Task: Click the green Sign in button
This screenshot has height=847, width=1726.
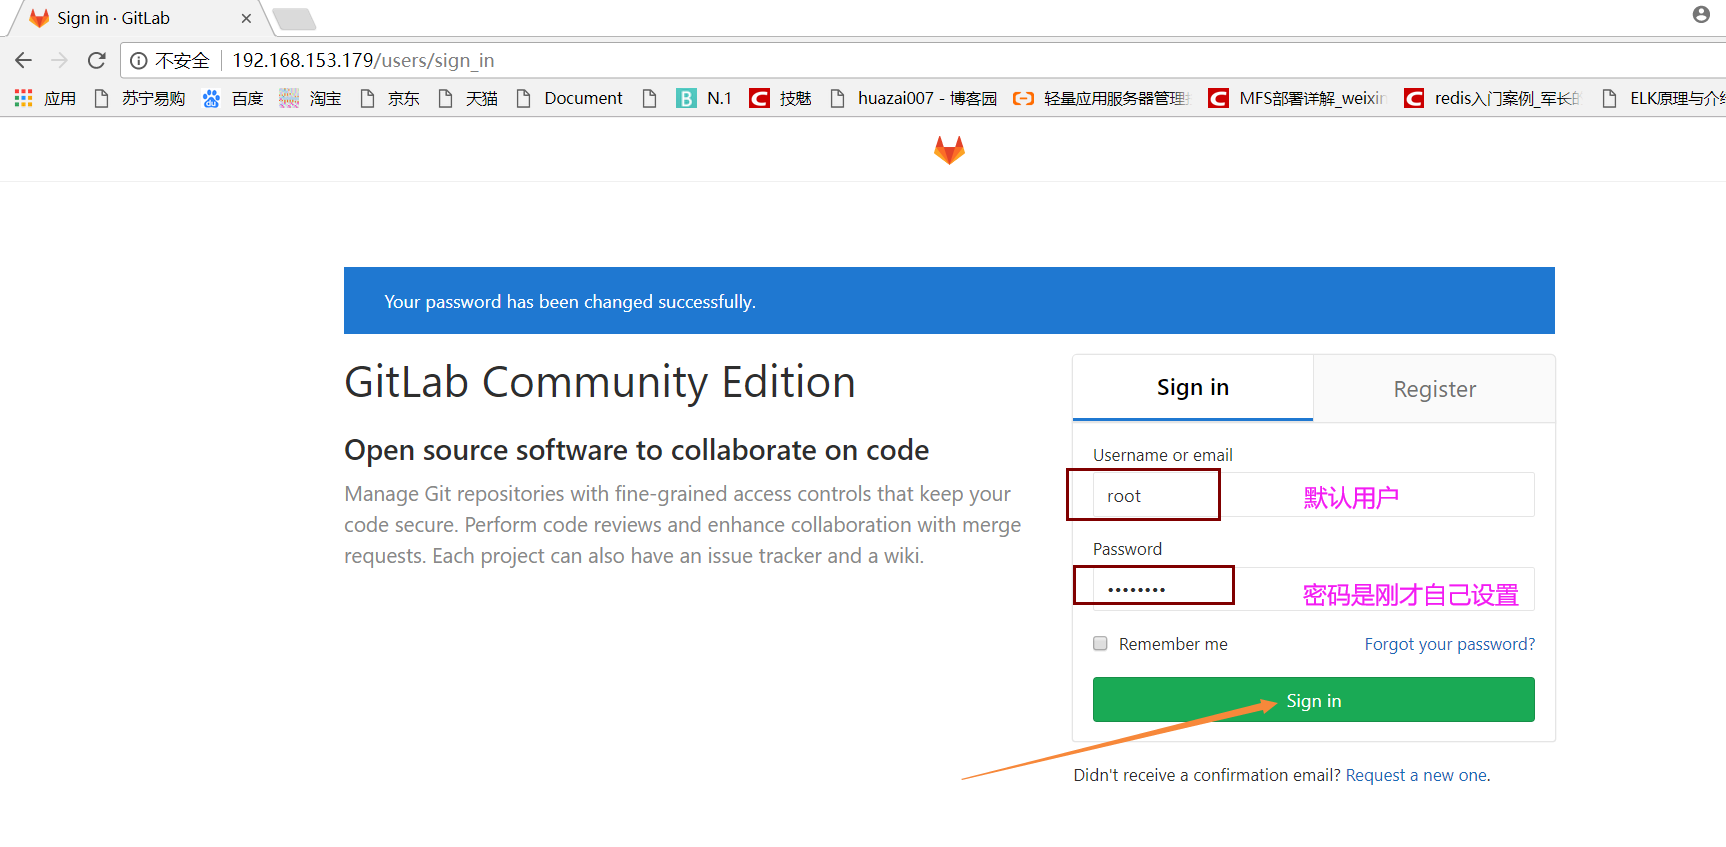Action: (x=1313, y=700)
